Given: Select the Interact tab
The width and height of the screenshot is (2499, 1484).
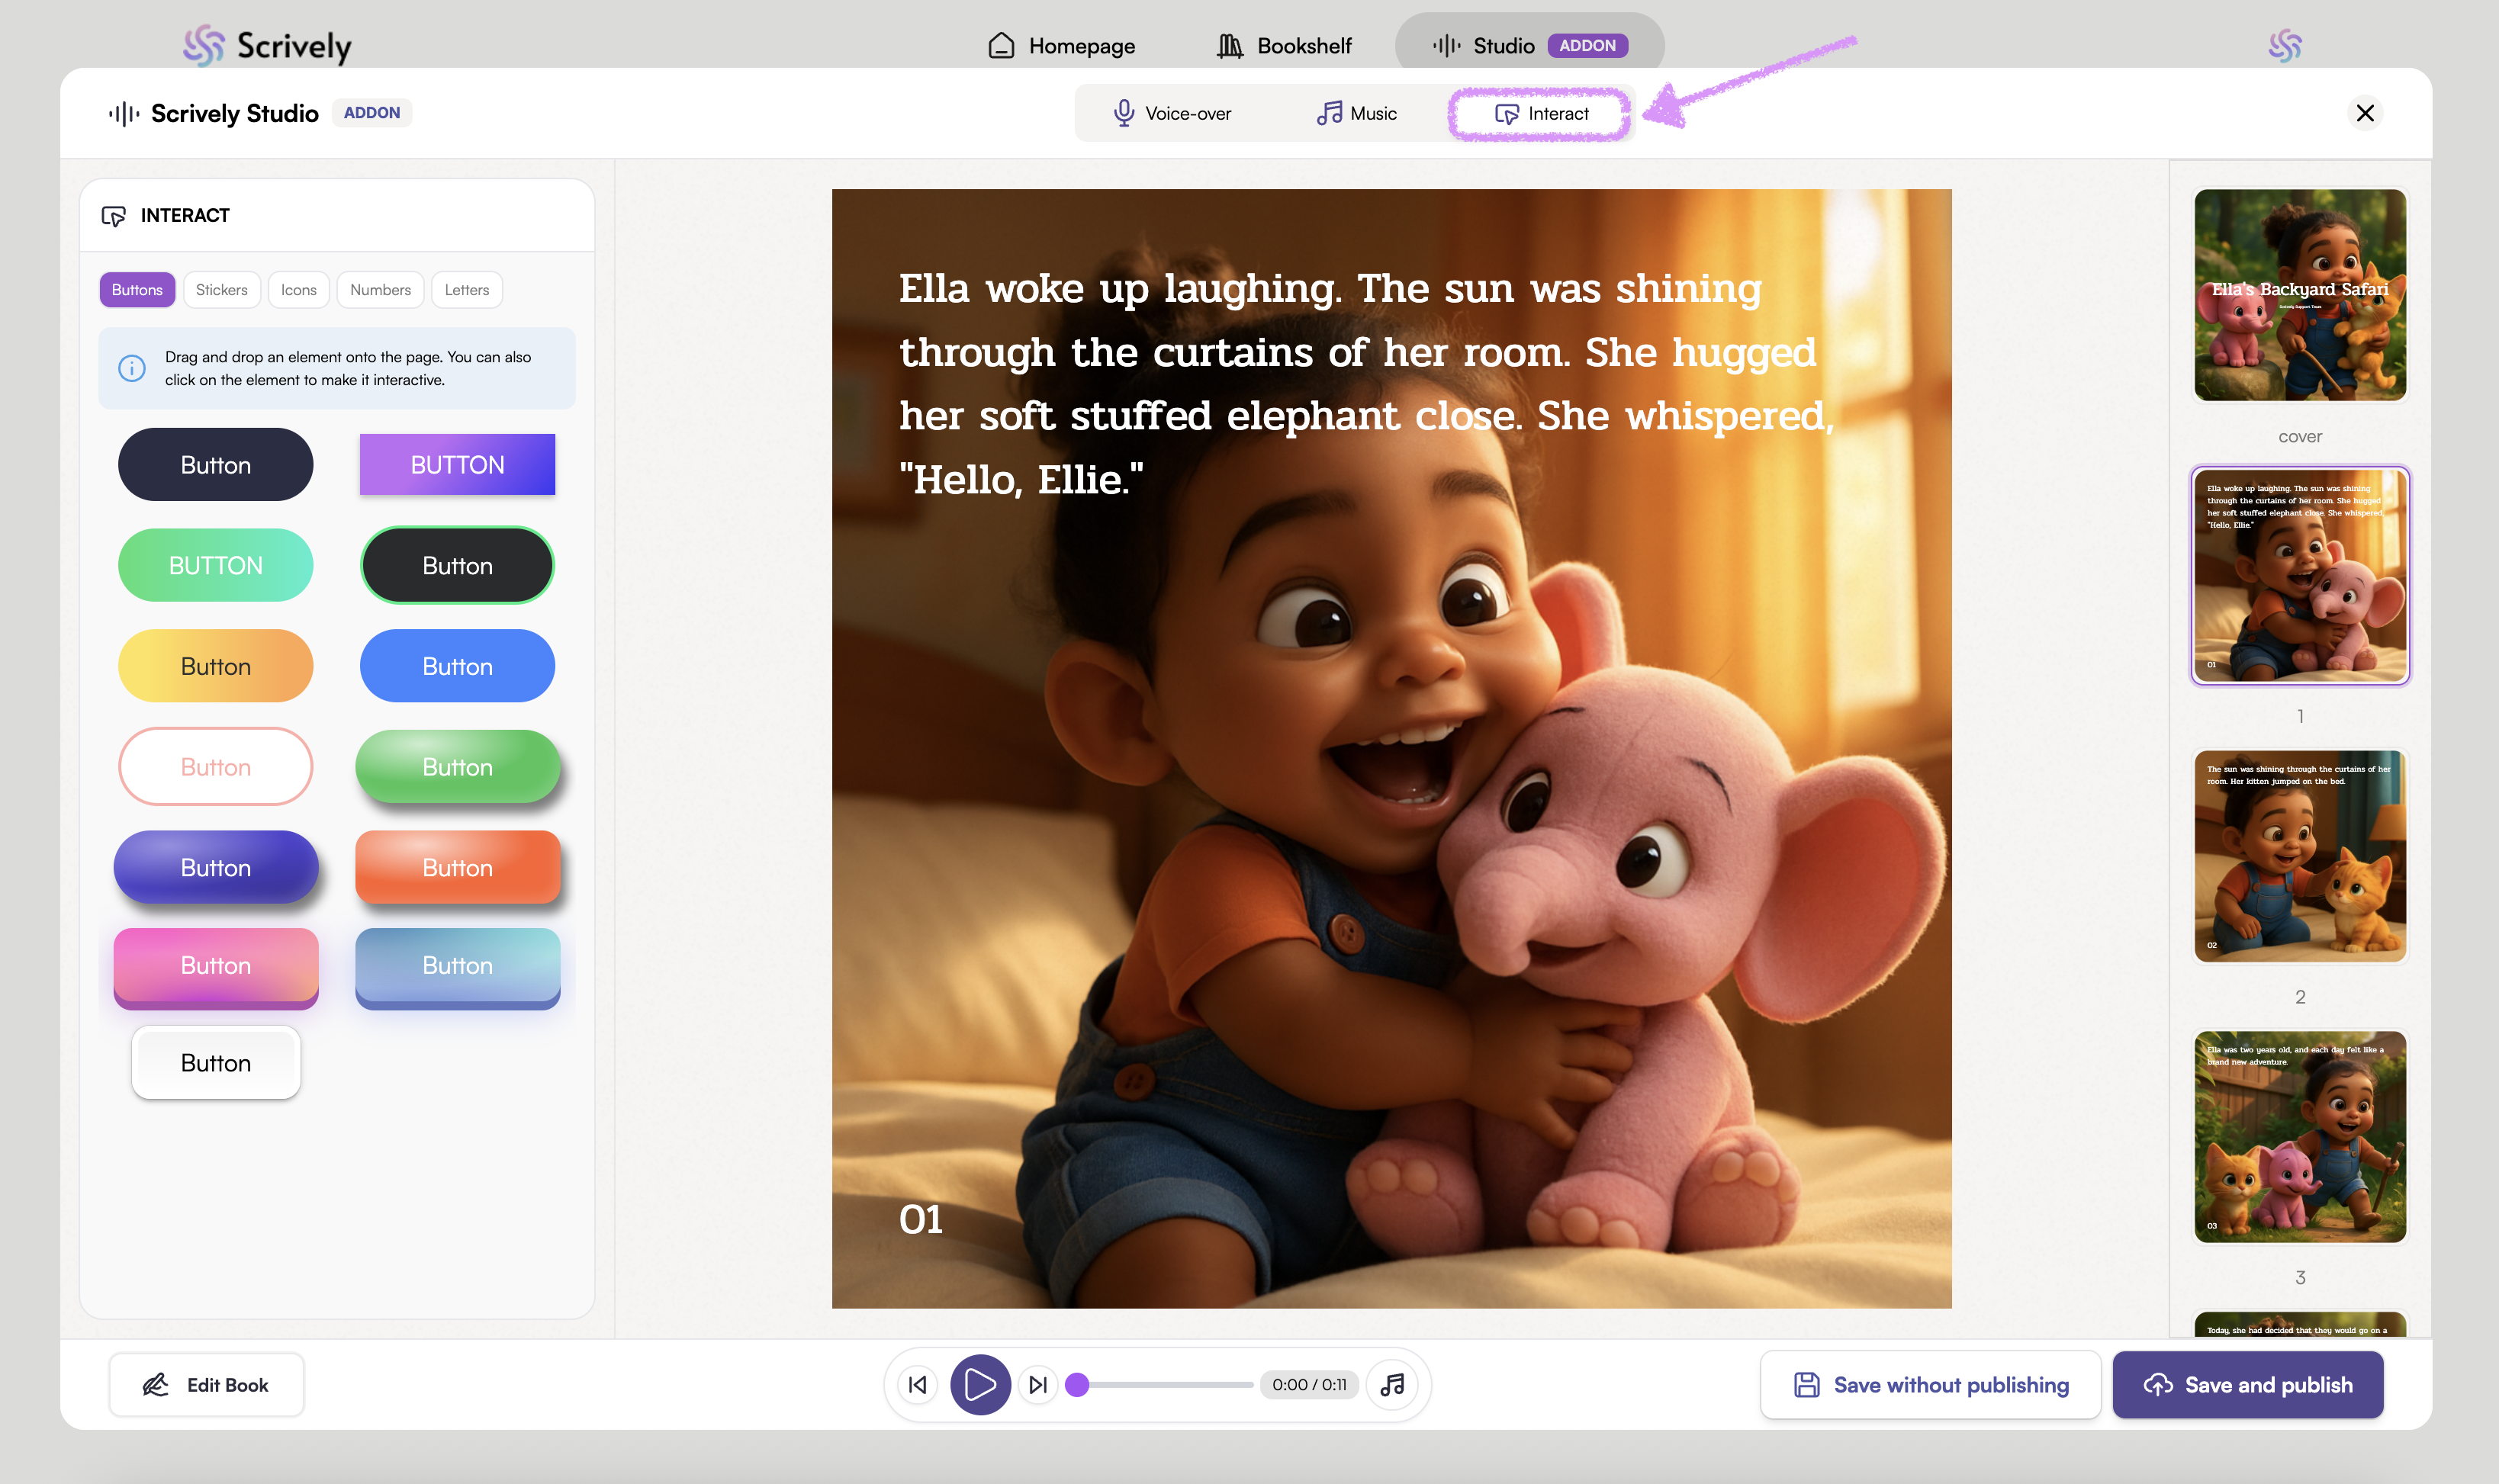Looking at the screenshot, I should (1541, 114).
